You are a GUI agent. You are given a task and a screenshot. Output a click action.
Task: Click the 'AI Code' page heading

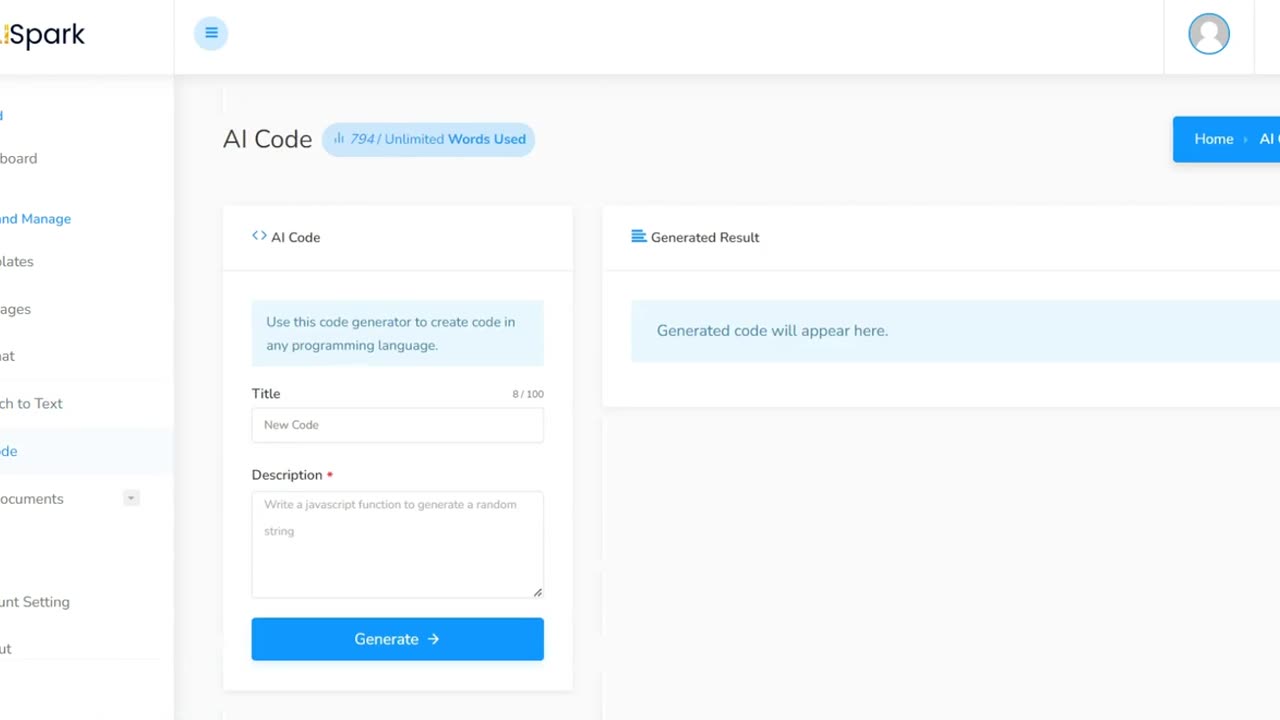click(x=267, y=139)
